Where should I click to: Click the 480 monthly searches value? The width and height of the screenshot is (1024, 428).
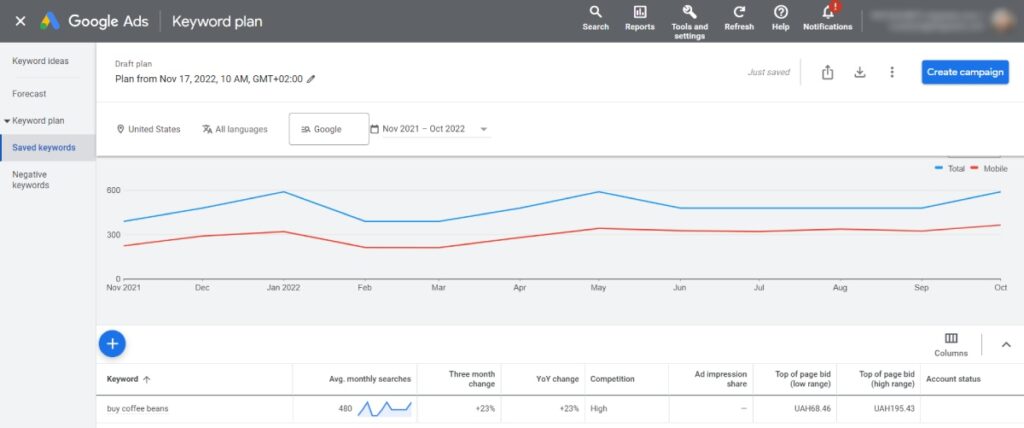pyautogui.click(x=345, y=409)
